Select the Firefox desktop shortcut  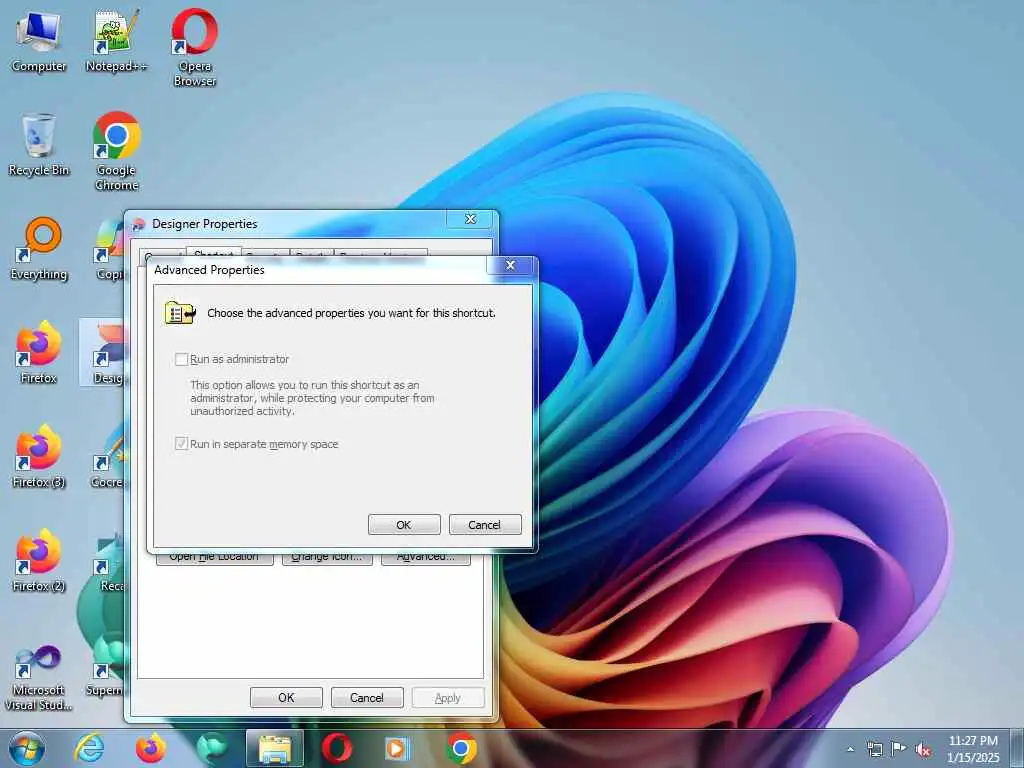click(x=39, y=351)
